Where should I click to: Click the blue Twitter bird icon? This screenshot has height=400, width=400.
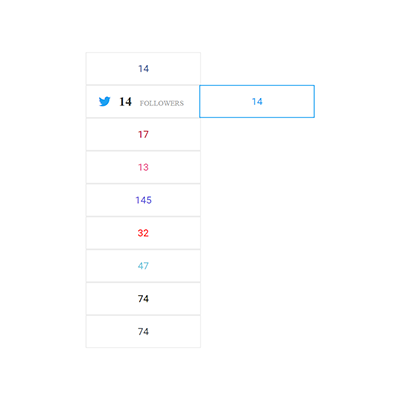coord(105,101)
